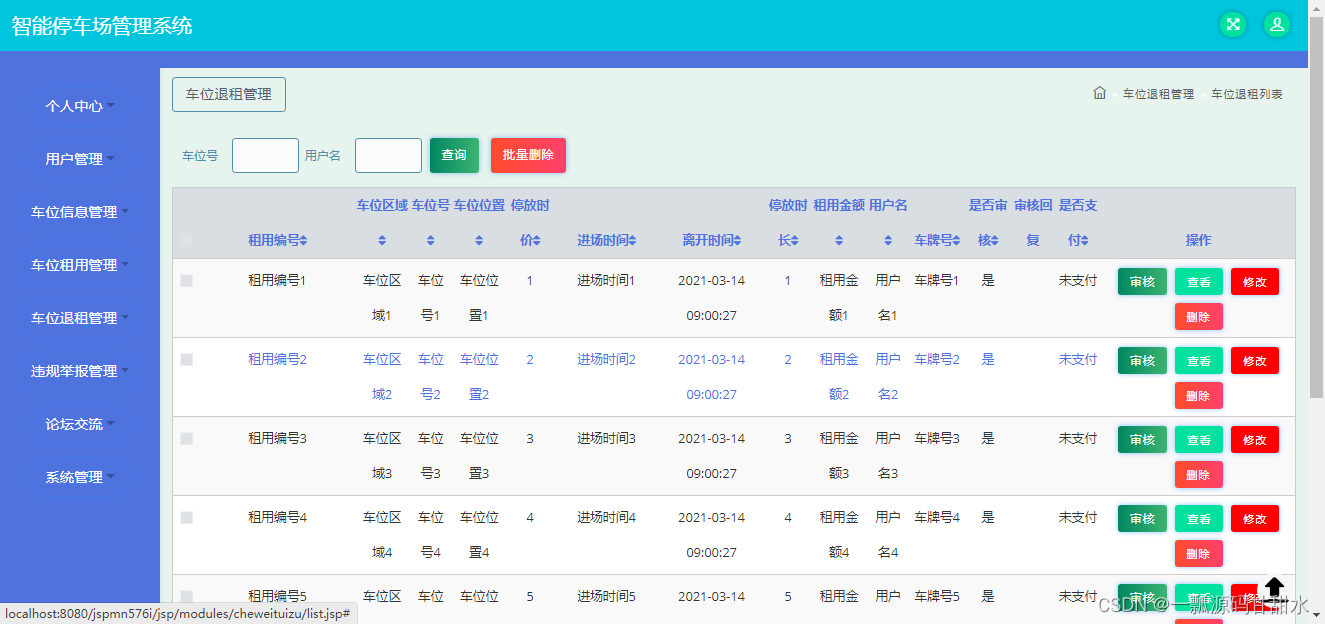Image resolution: width=1325 pixels, height=624 pixels.
Task: Click 修改 for 租用编号1
Action: click(x=1255, y=282)
